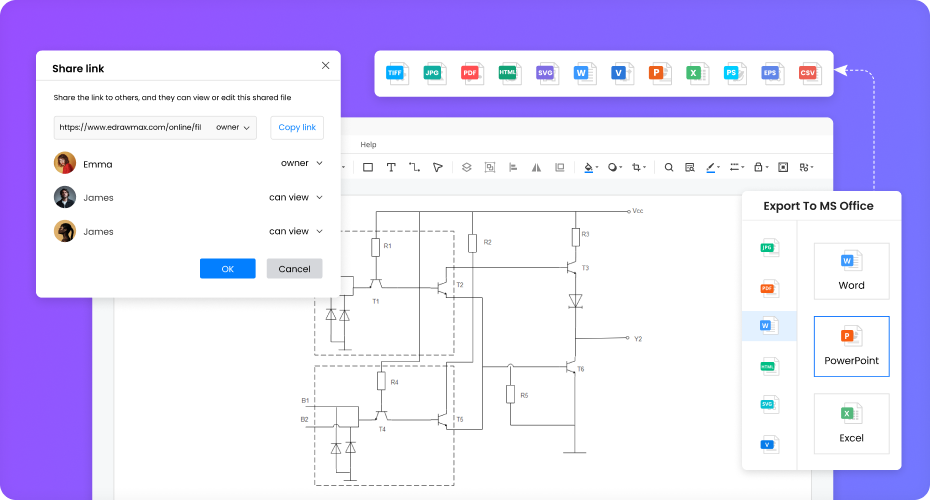Click the TIFF export format icon
Image resolution: width=930 pixels, height=500 pixels.
click(396, 73)
